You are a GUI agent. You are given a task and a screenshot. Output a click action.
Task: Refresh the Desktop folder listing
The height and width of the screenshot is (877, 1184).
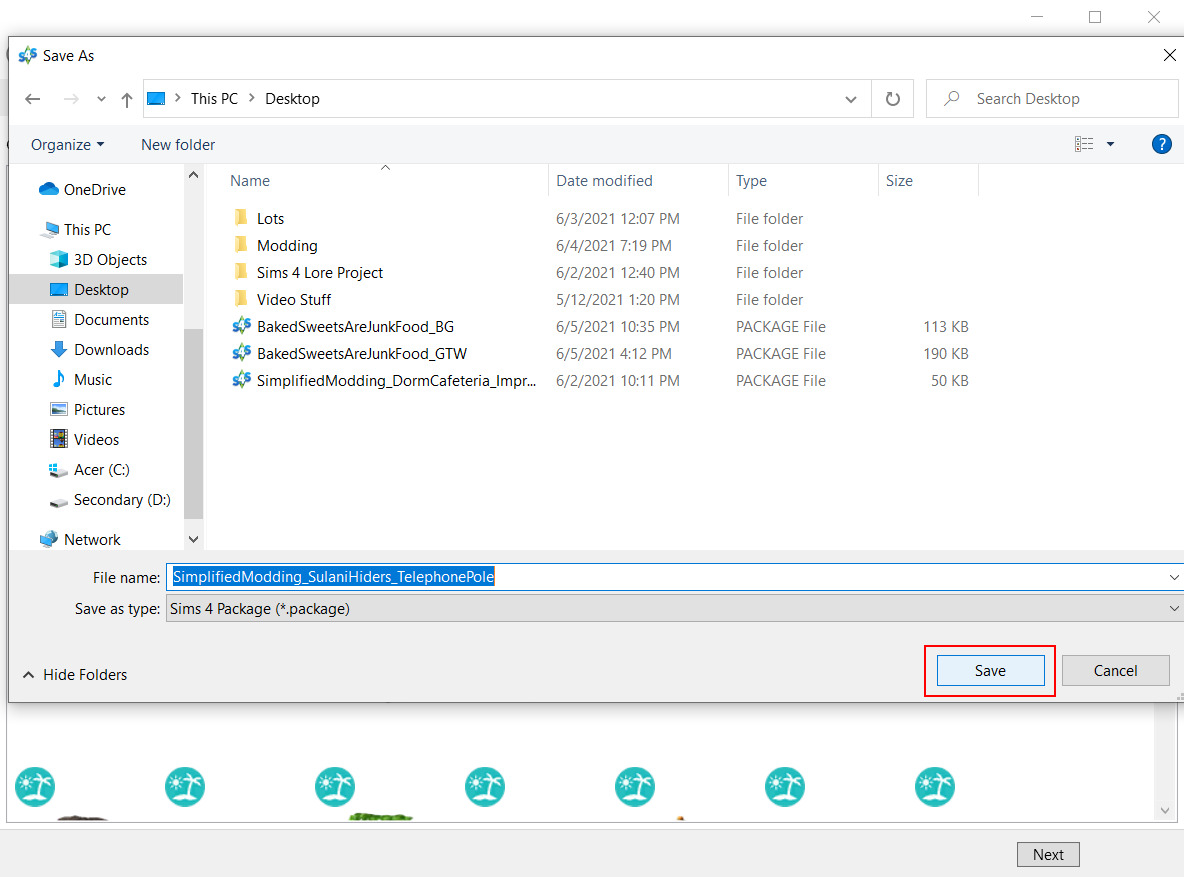pos(893,99)
